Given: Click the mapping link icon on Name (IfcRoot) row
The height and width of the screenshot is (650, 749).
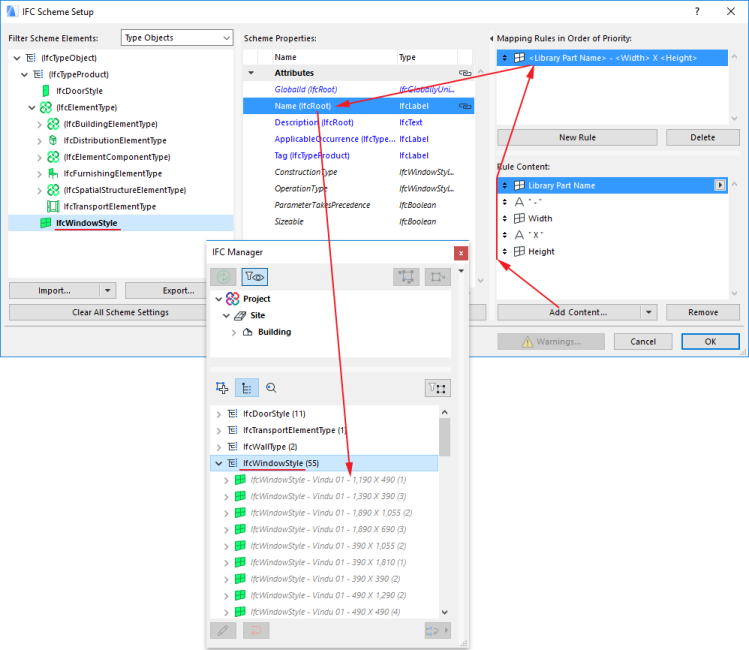Looking at the screenshot, I should pyautogui.click(x=465, y=106).
